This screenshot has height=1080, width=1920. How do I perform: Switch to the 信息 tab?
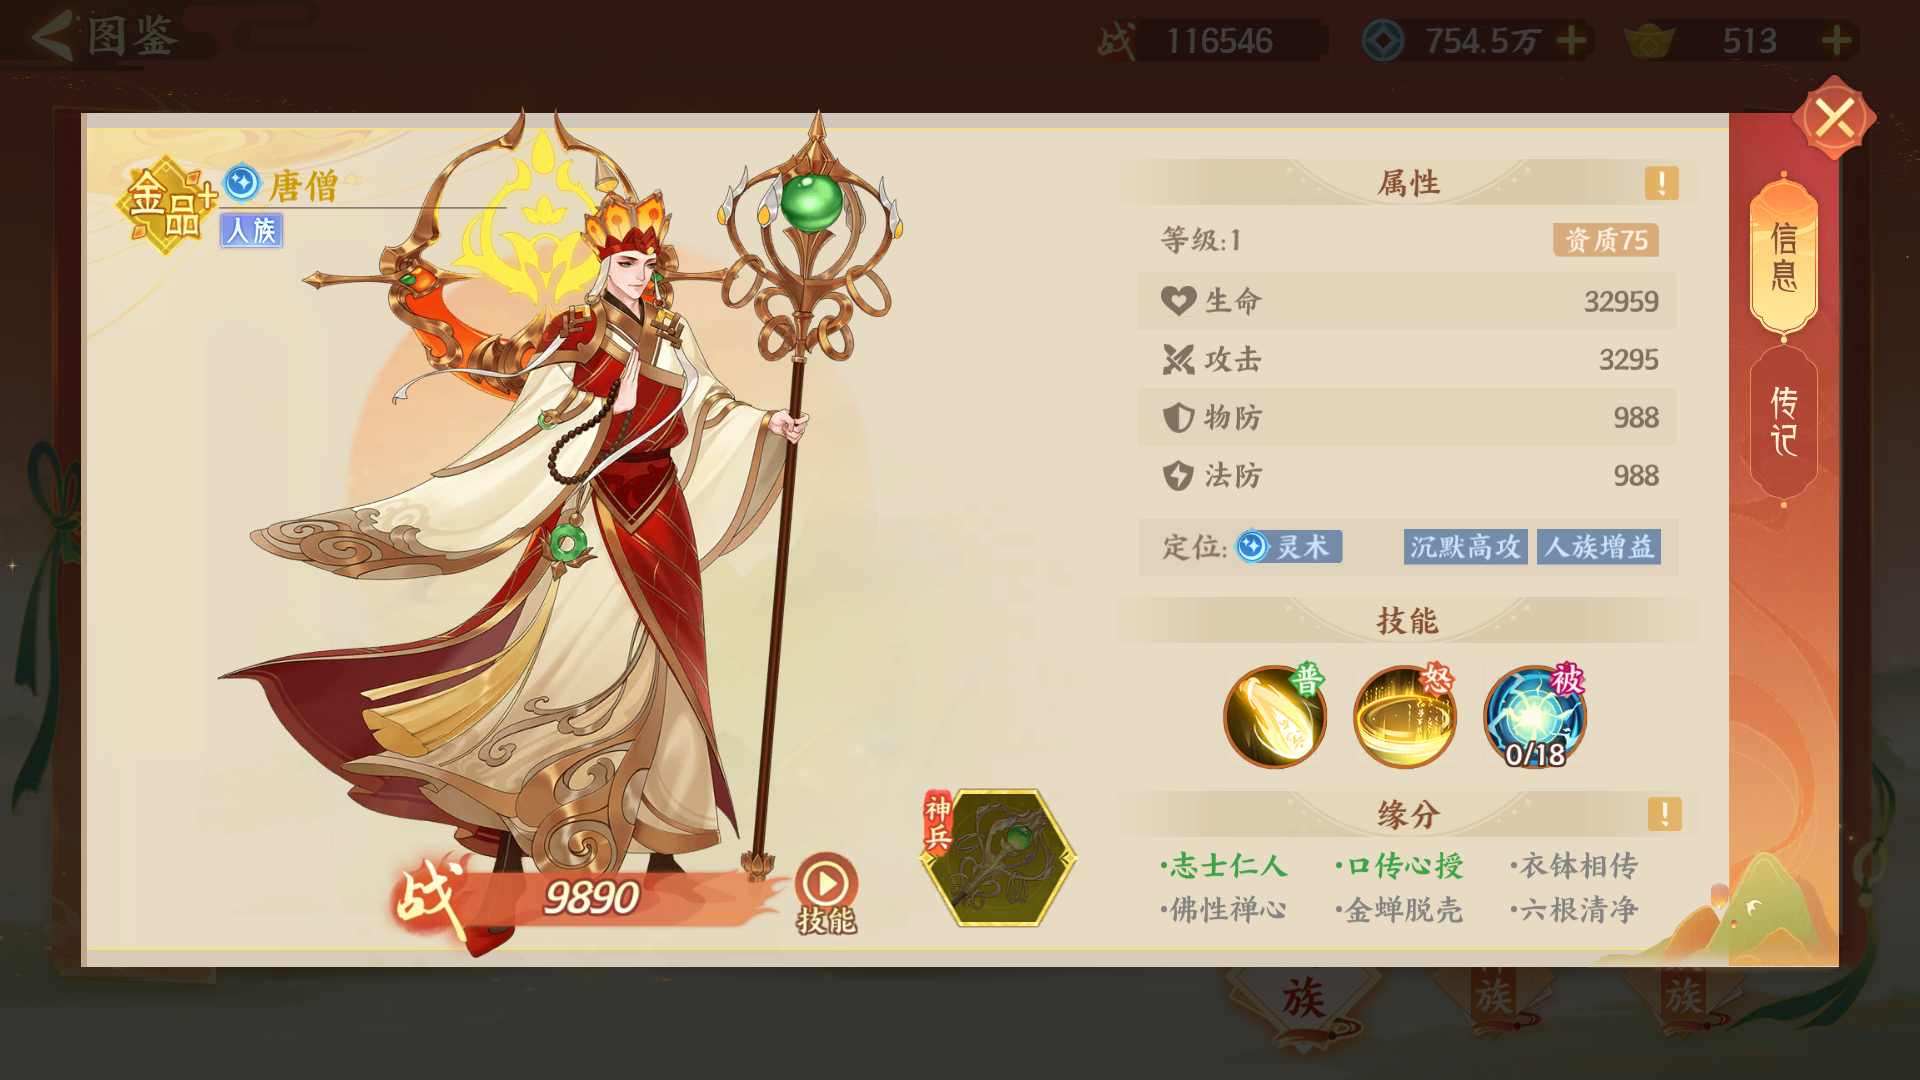tap(1784, 257)
